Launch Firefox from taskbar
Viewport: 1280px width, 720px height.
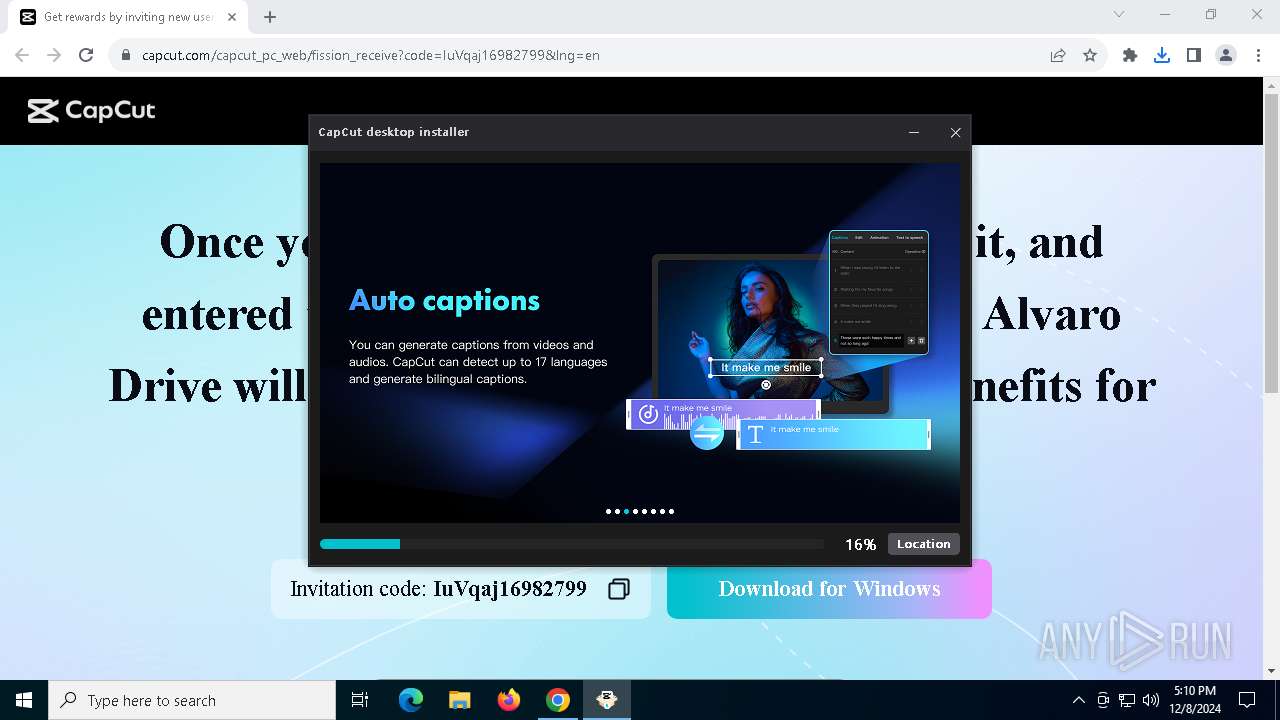click(x=509, y=700)
